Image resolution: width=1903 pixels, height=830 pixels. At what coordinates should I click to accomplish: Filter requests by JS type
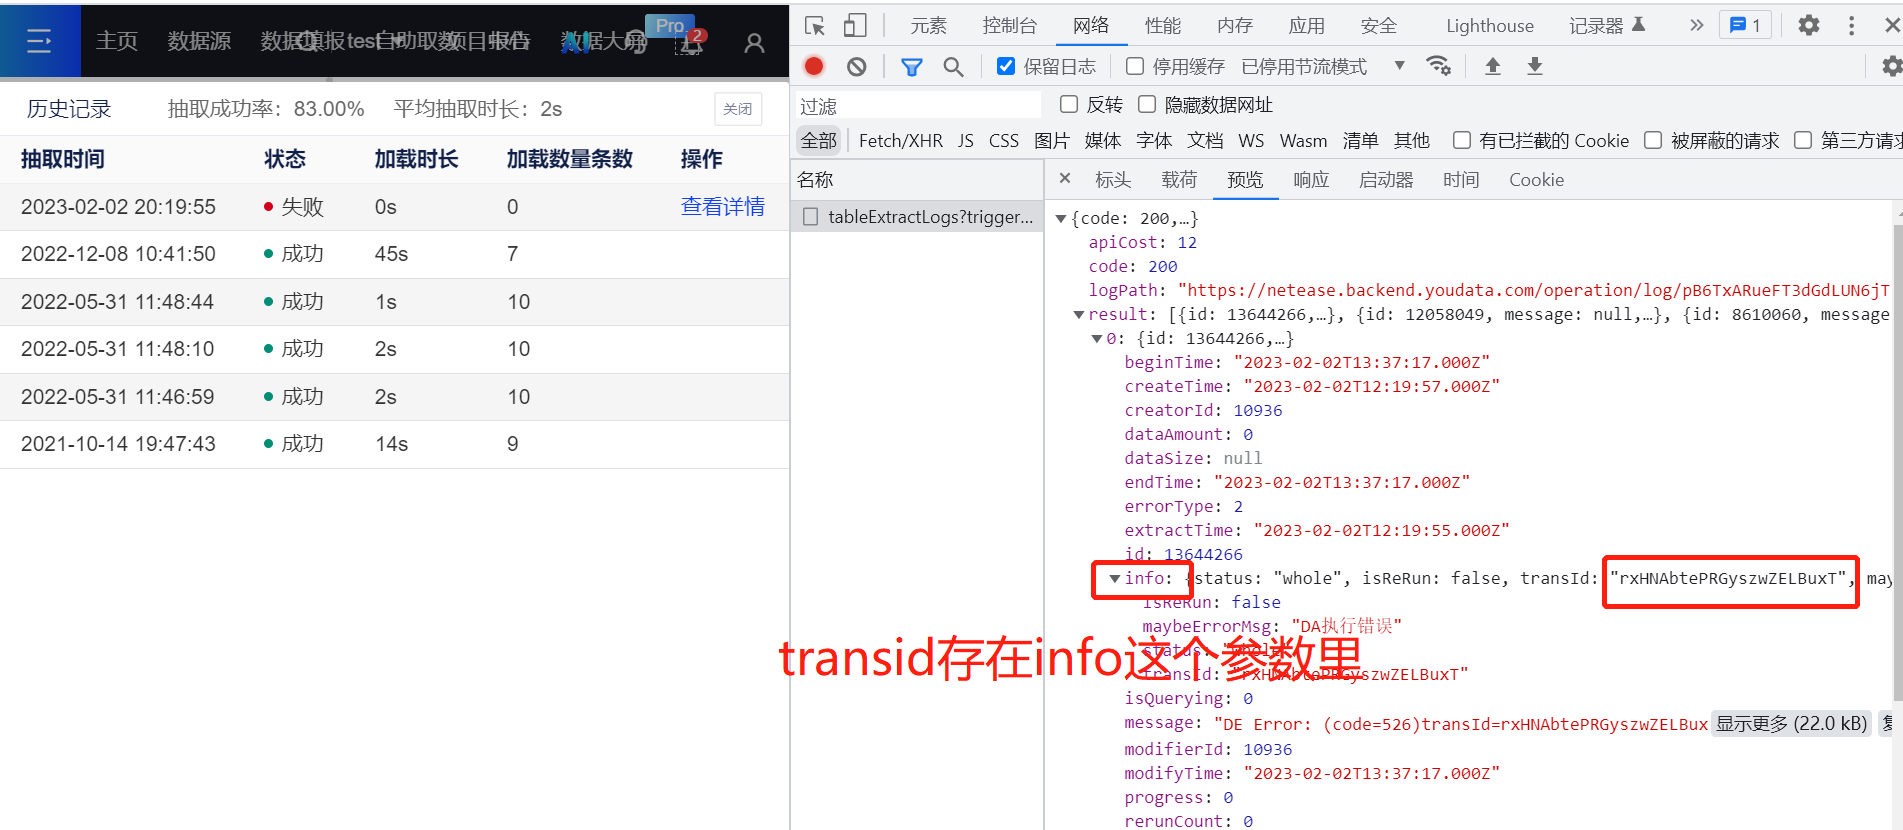pos(965,141)
